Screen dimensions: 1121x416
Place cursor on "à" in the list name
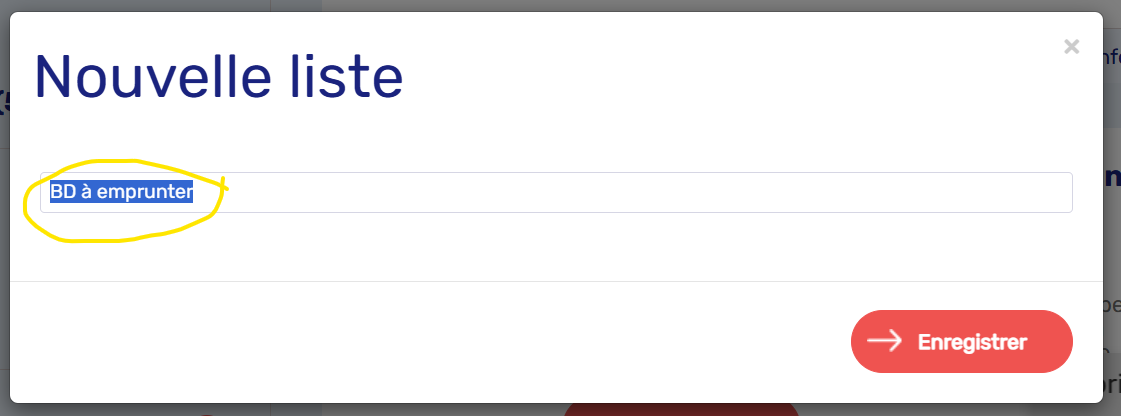86,192
